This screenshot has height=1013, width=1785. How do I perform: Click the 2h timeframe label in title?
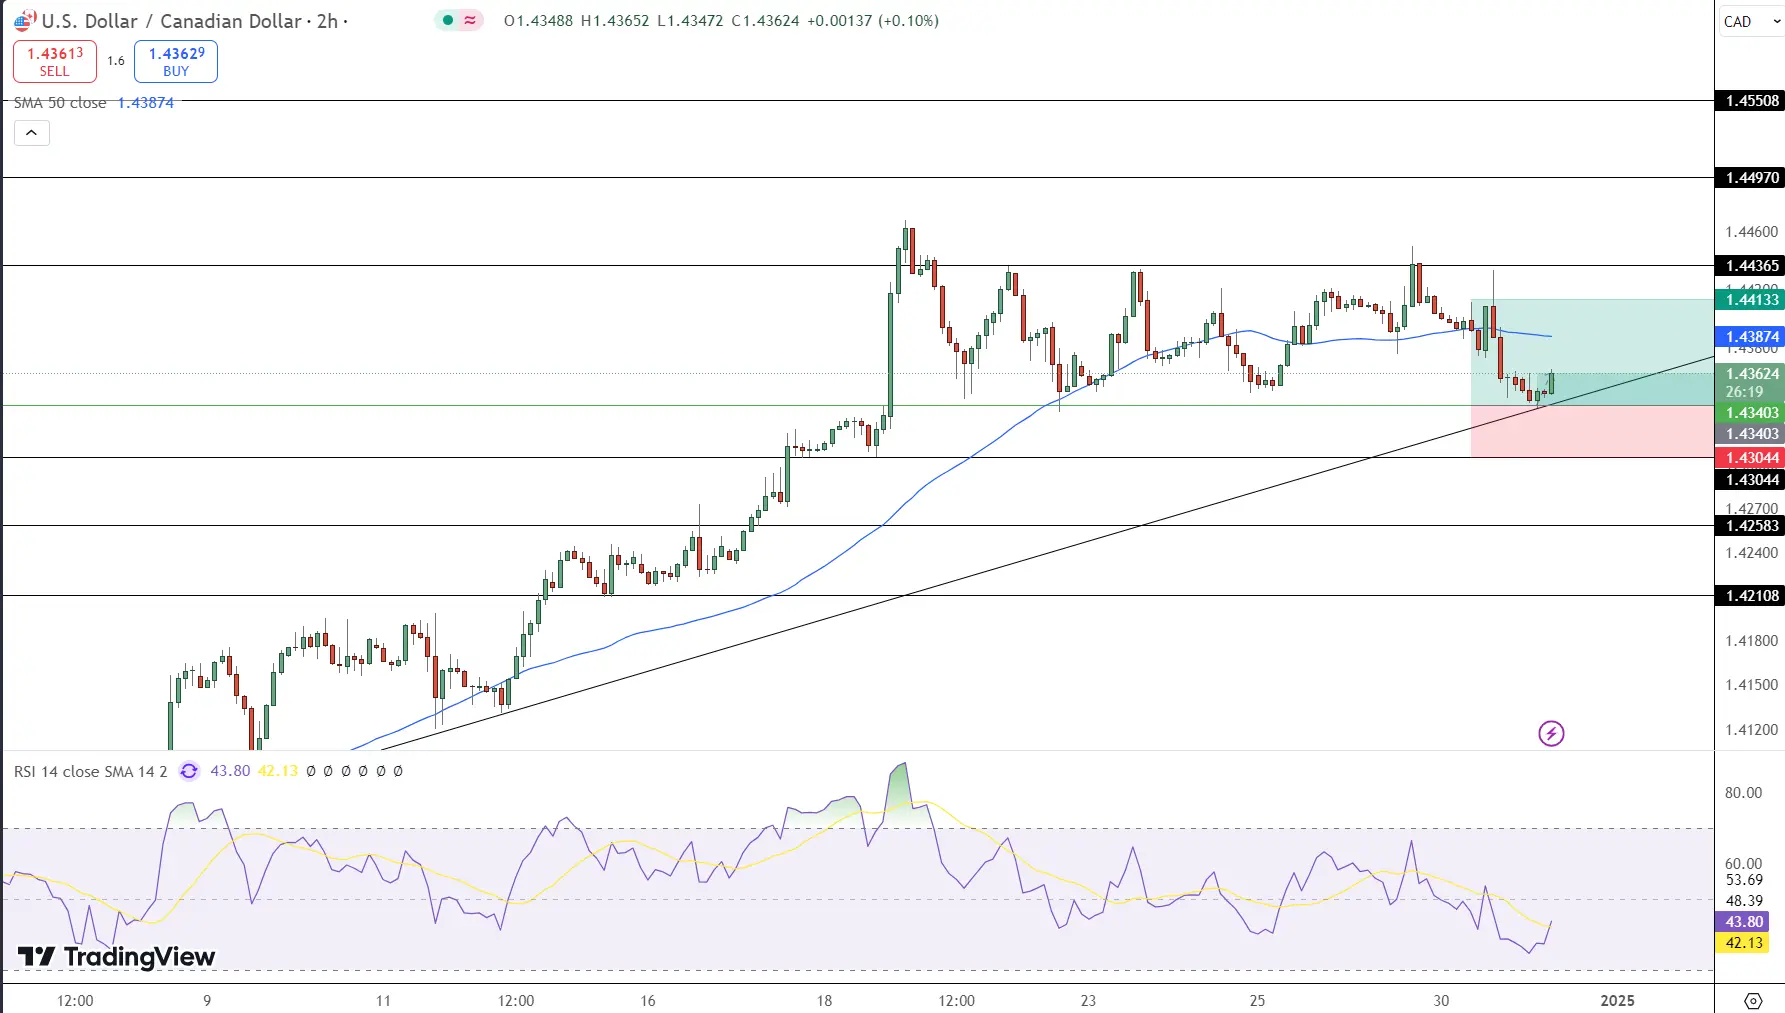pyautogui.click(x=327, y=21)
